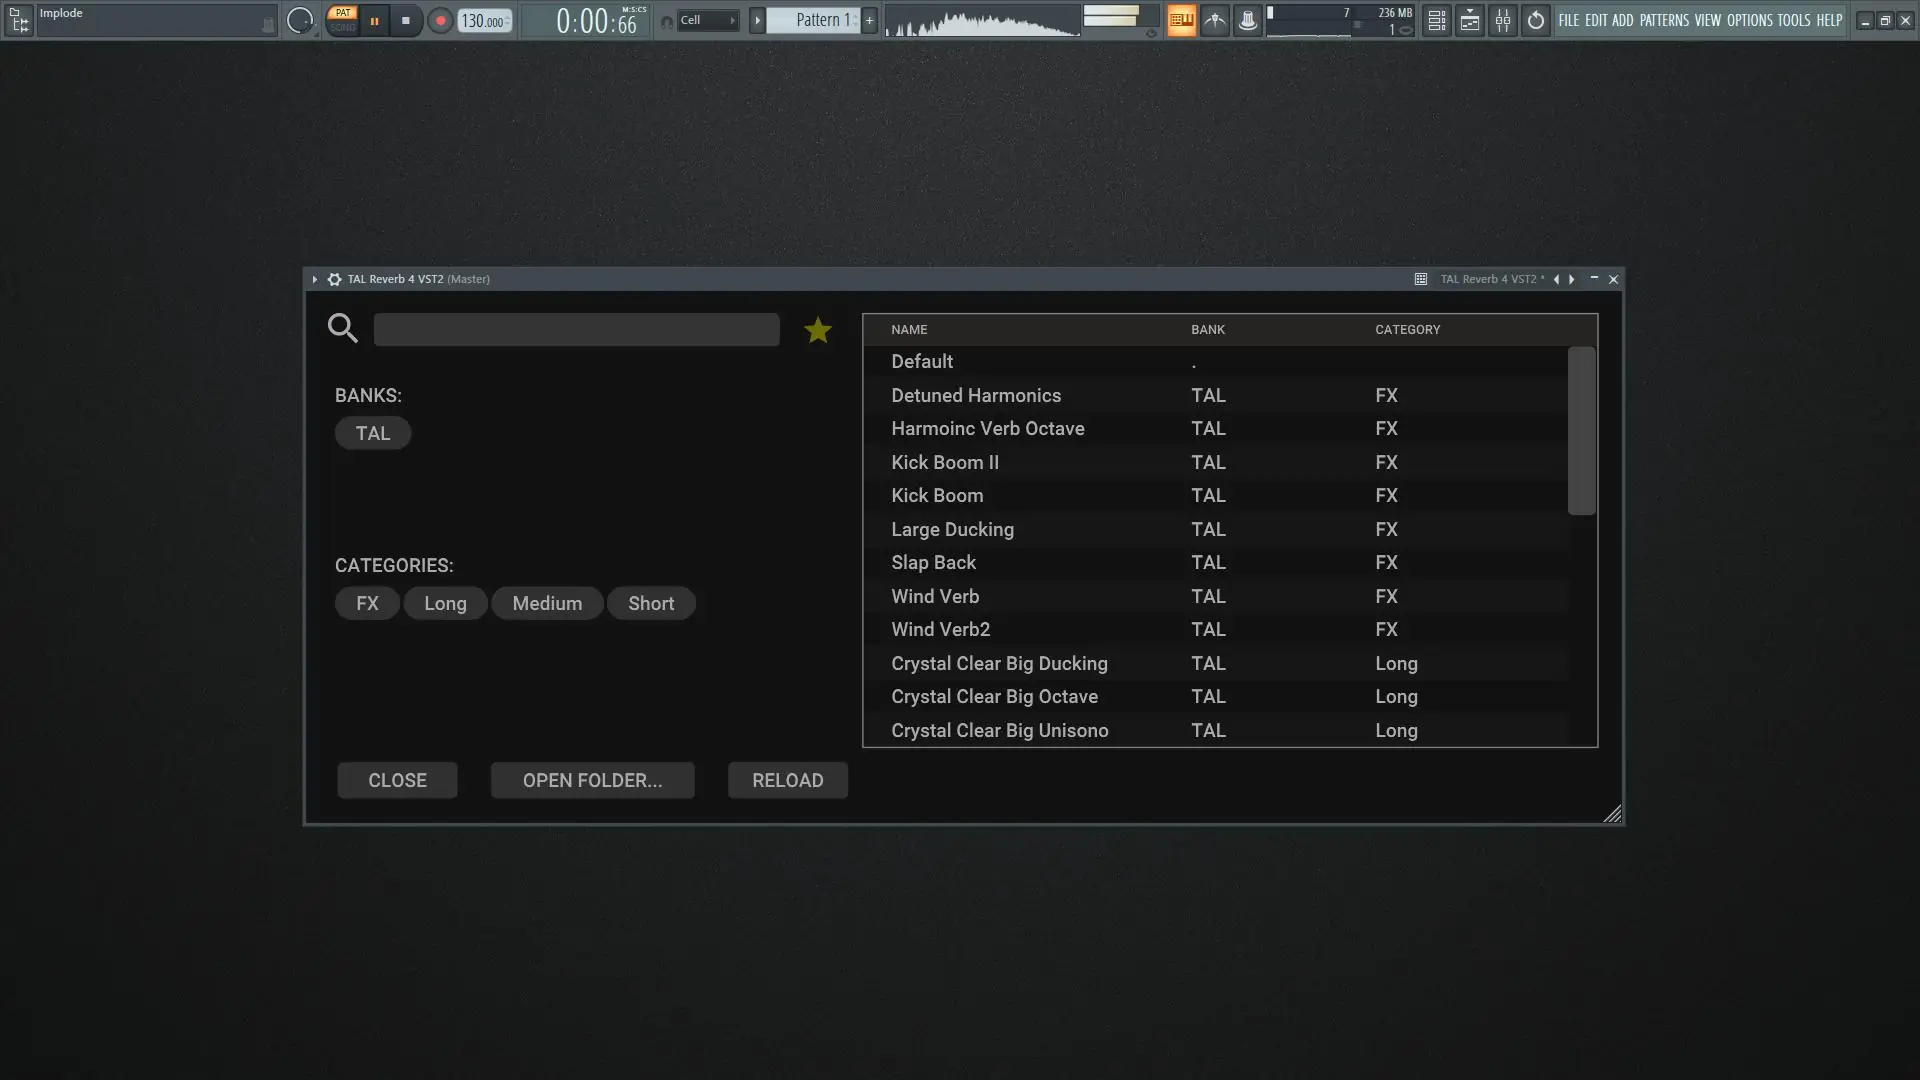1920x1080 pixels.
Task: Open the Cell snap dropdown
Action: [707, 20]
